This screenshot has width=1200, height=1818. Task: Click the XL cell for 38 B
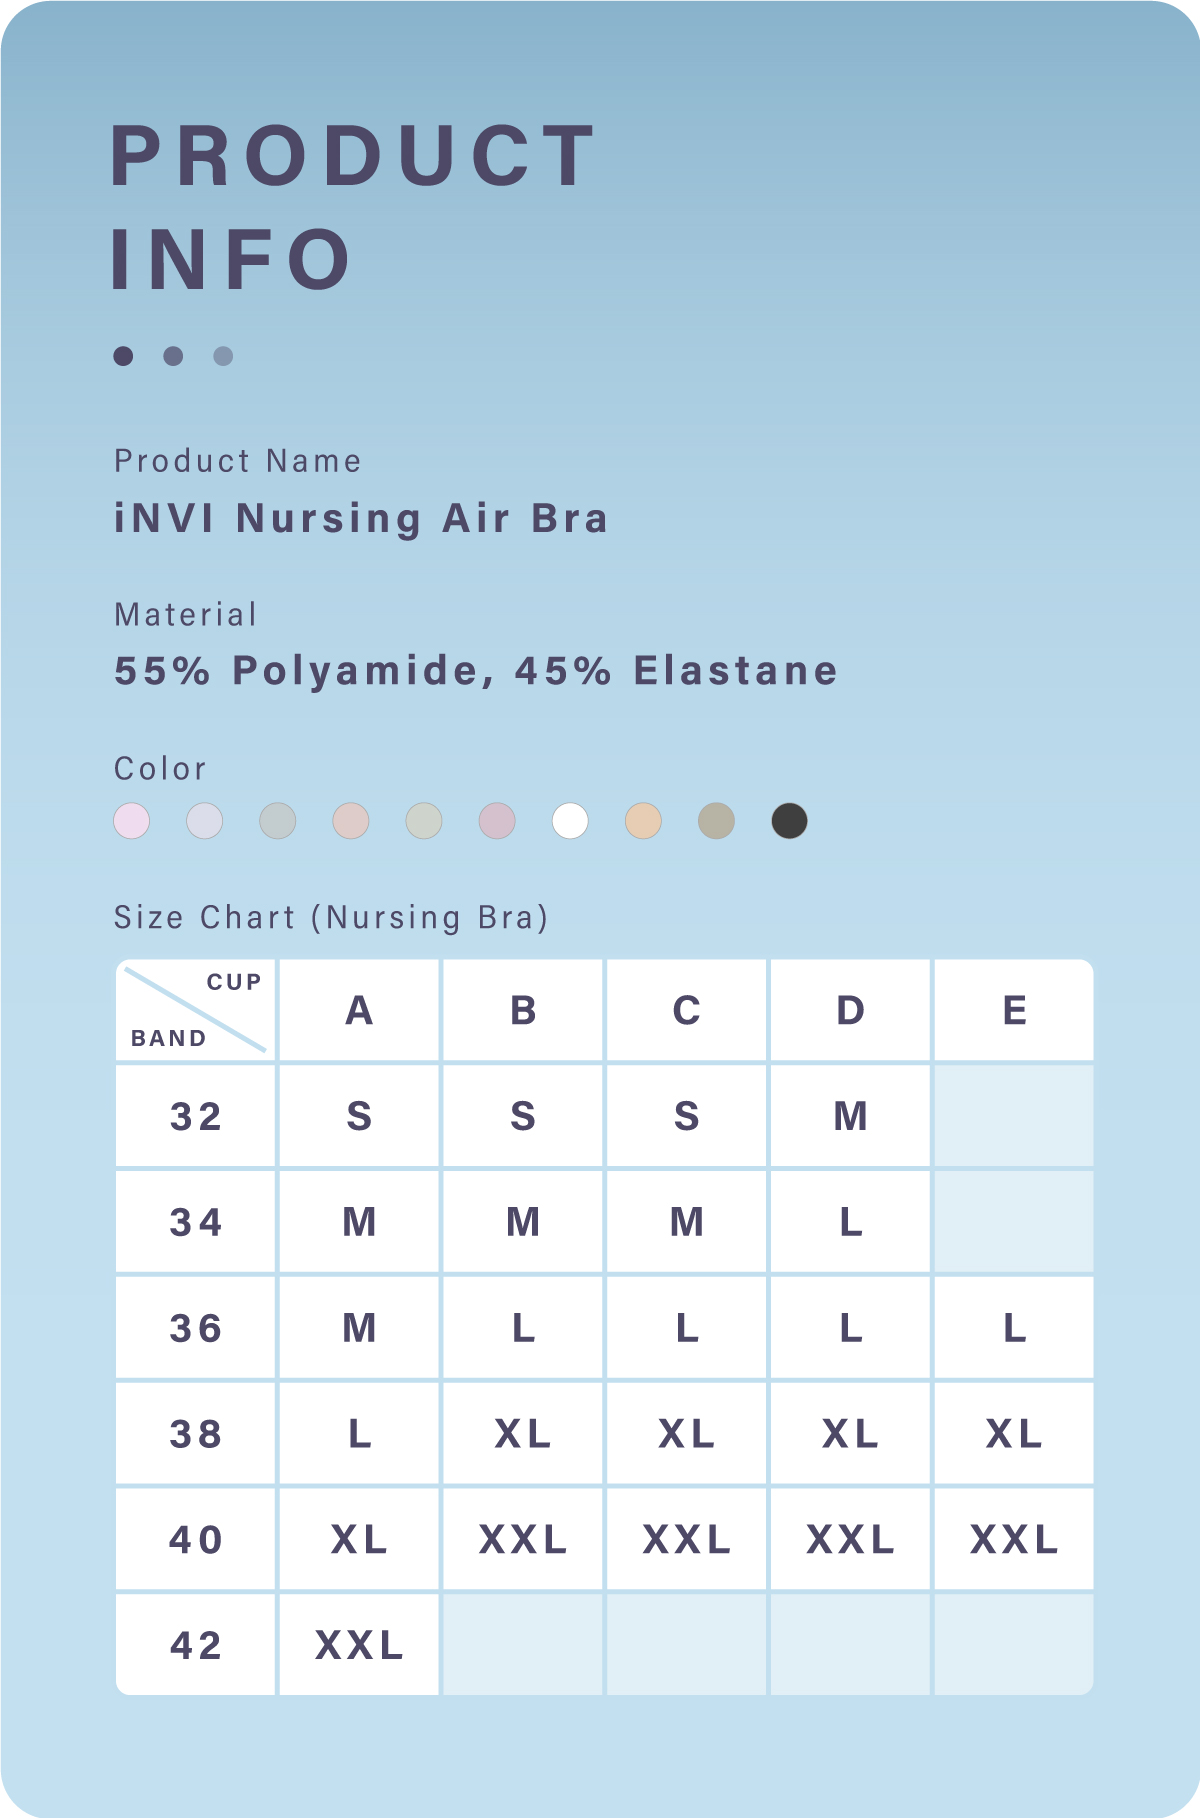pyautogui.click(x=523, y=1434)
